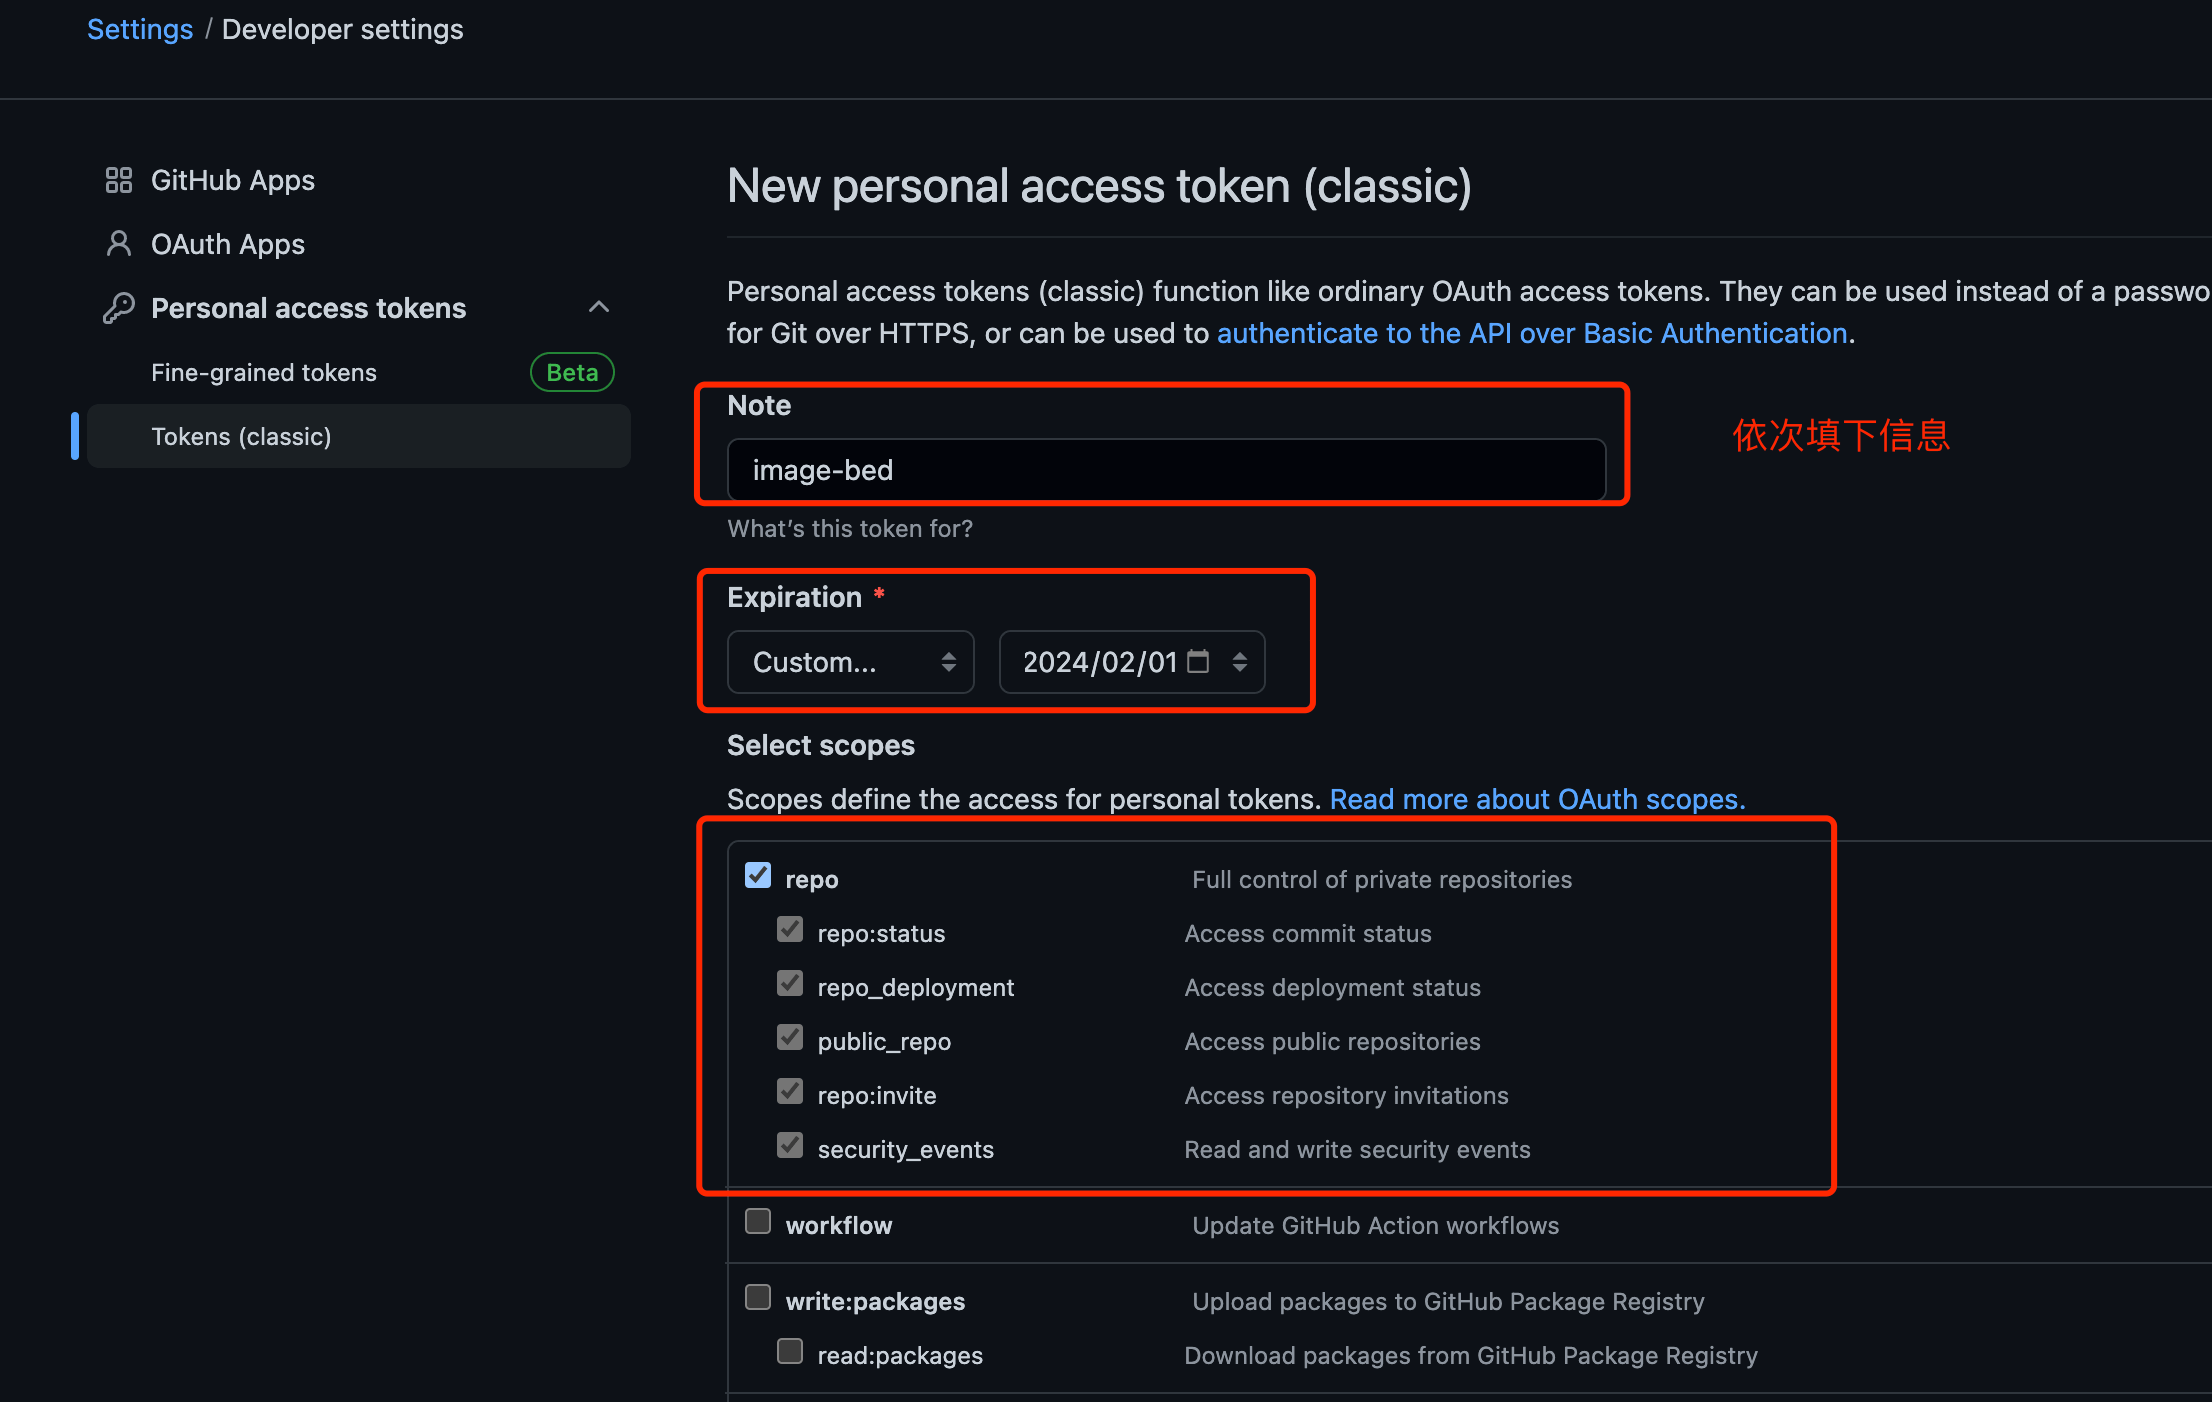Image resolution: width=2212 pixels, height=1402 pixels.
Task: Enable the write:packages scope checkbox
Action: [x=758, y=1297]
